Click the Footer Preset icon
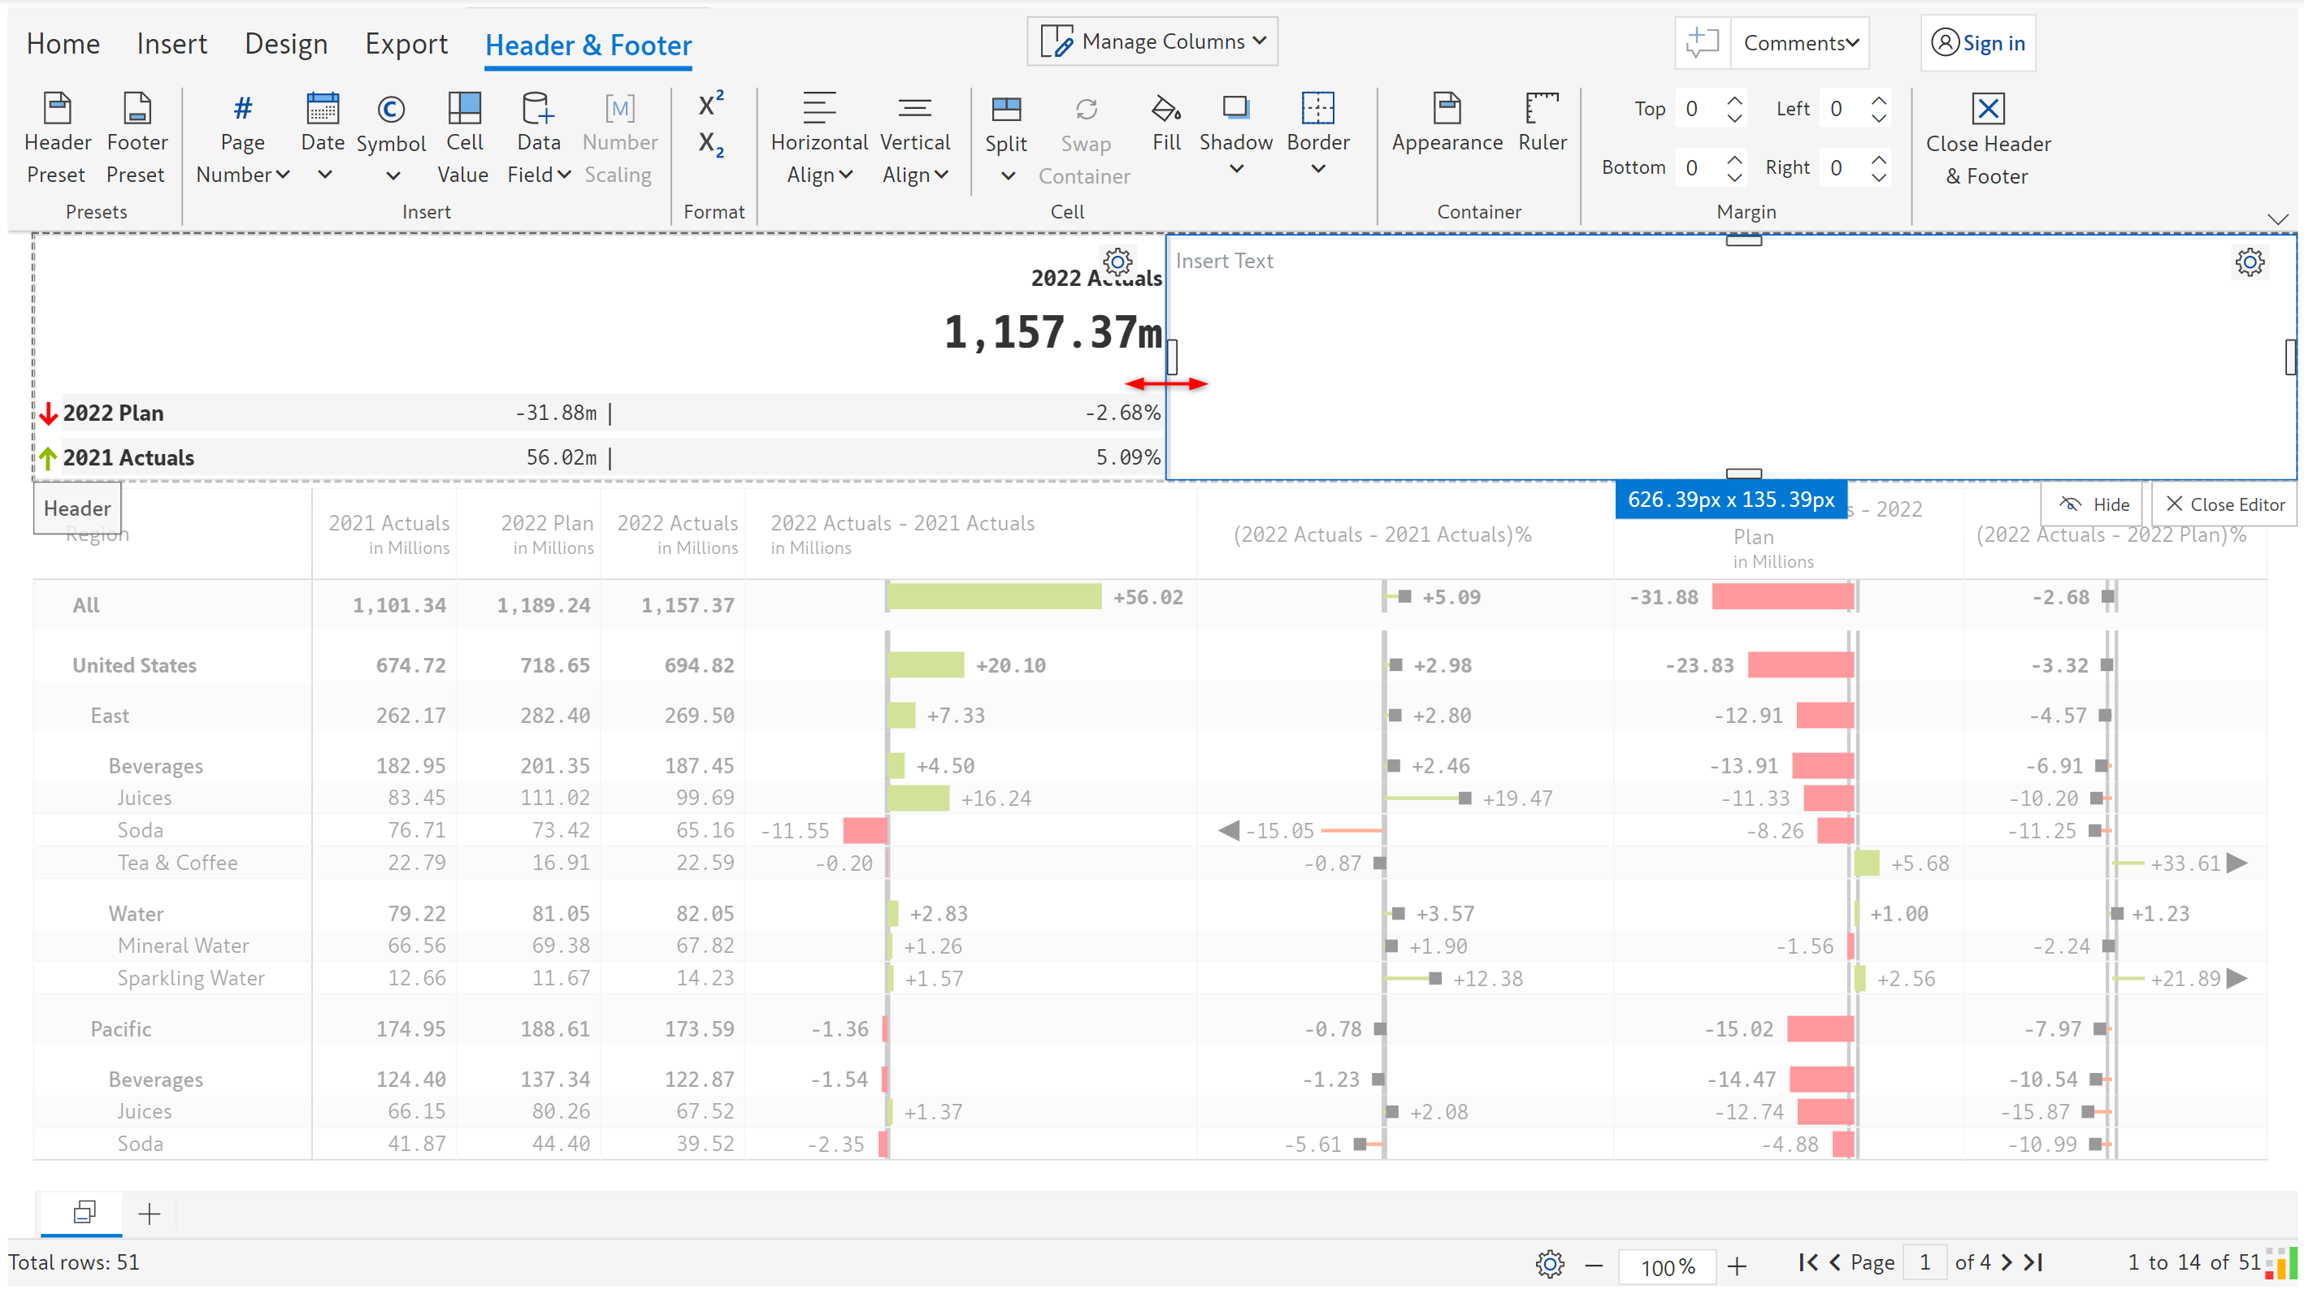 pos(136,110)
